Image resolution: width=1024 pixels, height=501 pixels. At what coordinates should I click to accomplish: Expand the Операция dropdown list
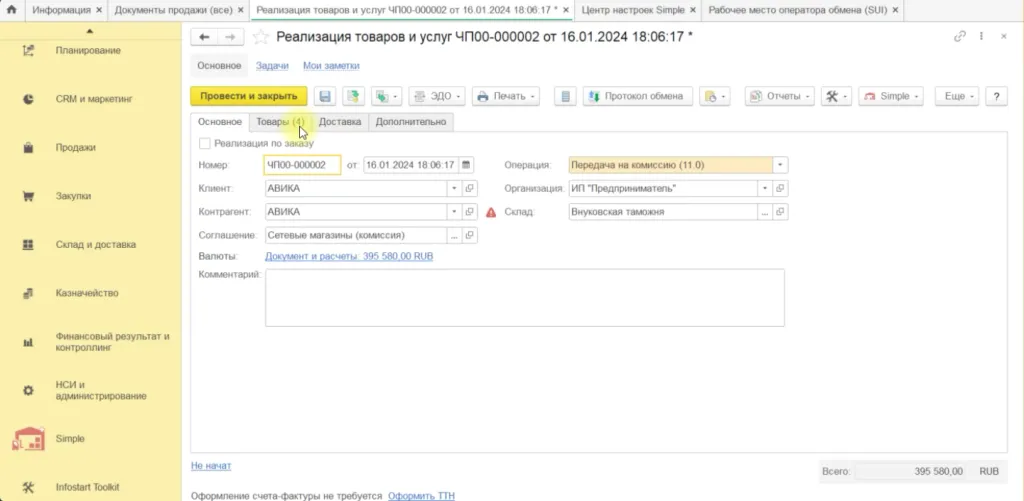pos(780,165)
